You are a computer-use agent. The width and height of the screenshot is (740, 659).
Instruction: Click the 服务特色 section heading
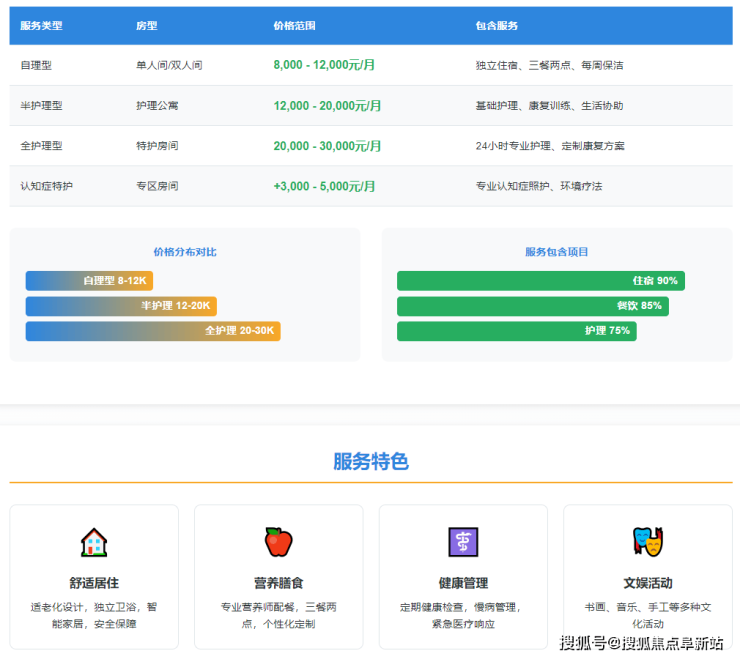pos(370,461)
